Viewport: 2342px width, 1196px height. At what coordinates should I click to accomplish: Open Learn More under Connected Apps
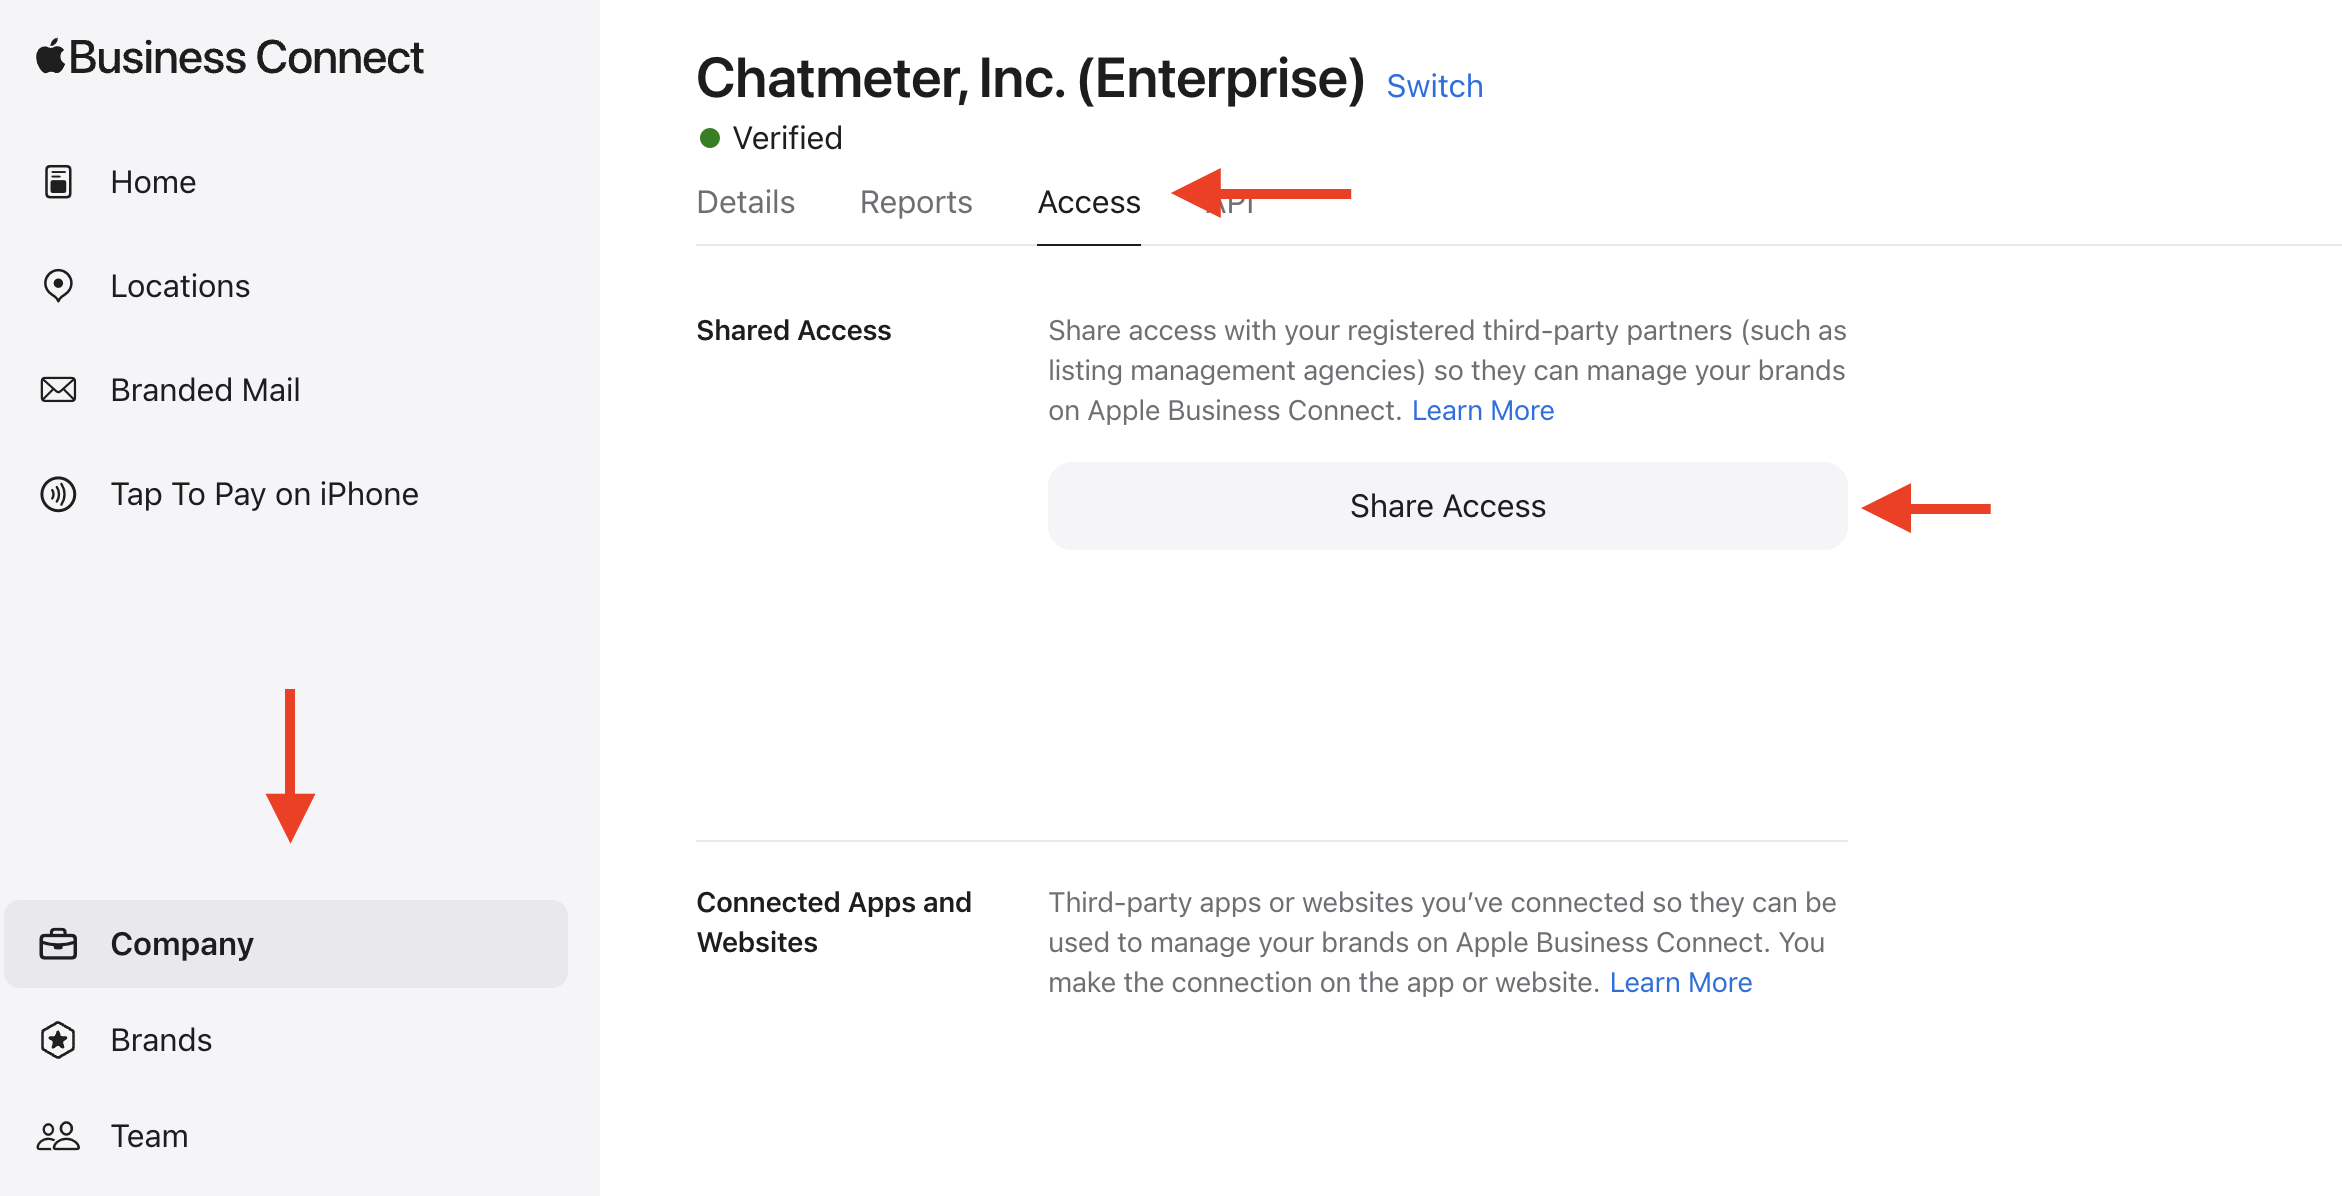click(x=1680, y=983)
